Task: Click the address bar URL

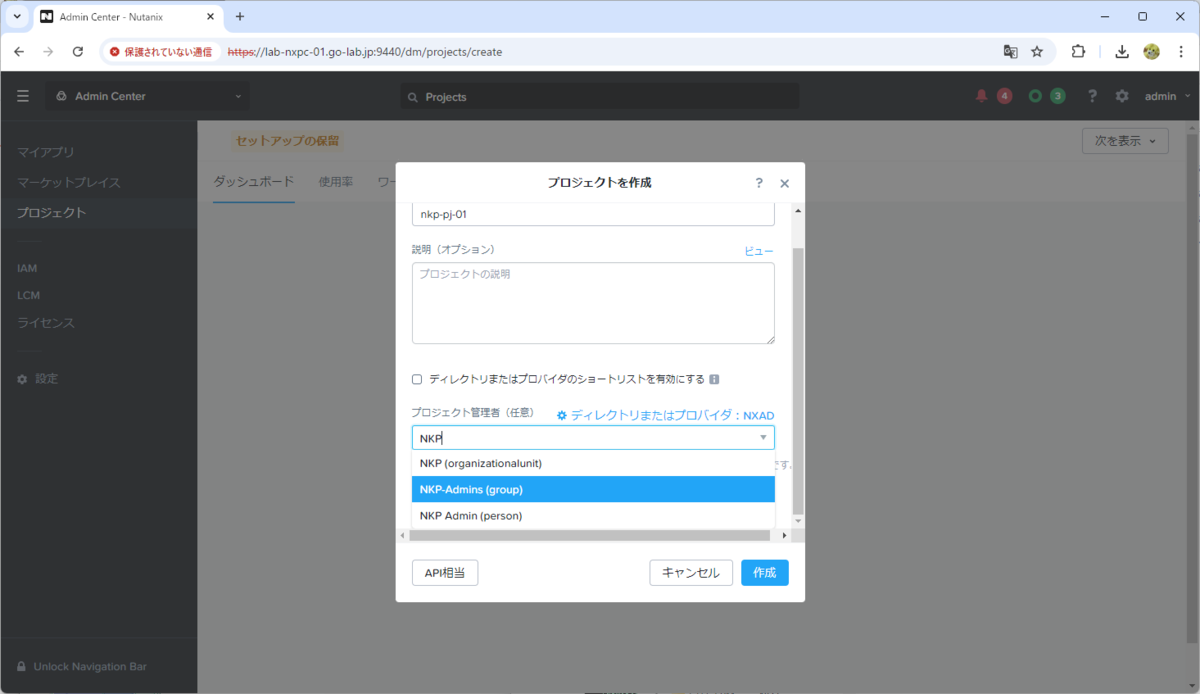Action: [365, 52]
